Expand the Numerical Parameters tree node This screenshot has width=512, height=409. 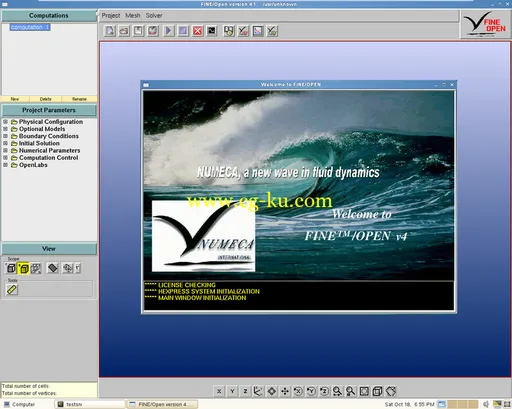(x=5, y=151)
